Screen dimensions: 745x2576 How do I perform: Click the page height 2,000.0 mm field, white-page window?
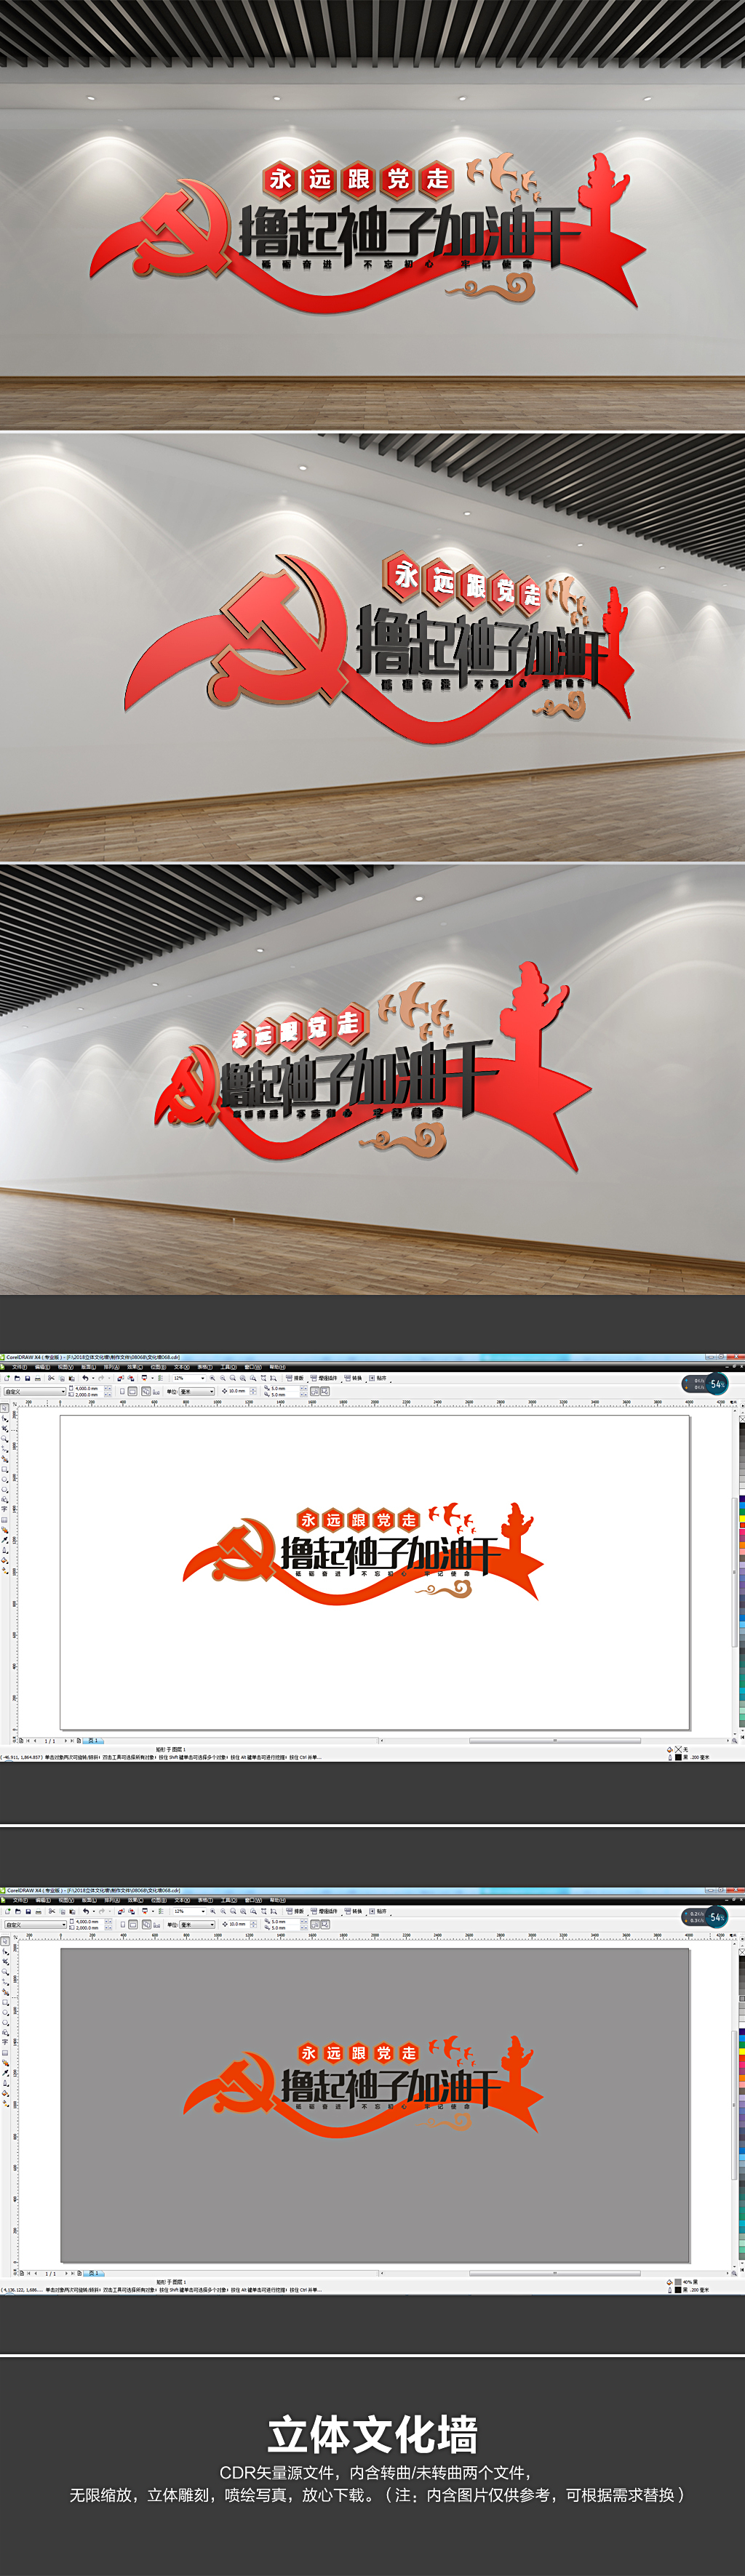(x=89, y=1395)
